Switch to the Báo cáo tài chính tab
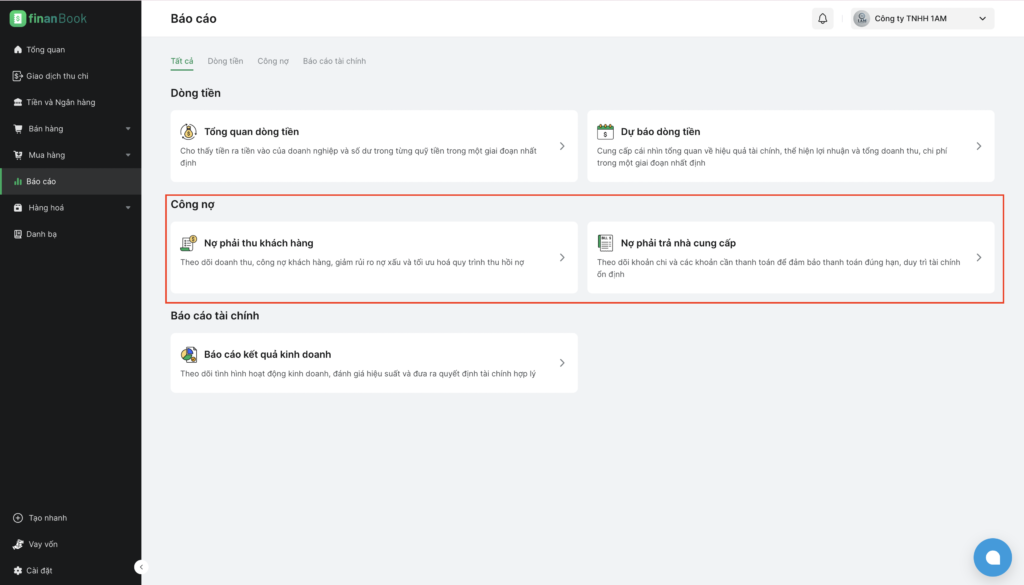This screenshot has height=585, width=1024. coord(334,61)
